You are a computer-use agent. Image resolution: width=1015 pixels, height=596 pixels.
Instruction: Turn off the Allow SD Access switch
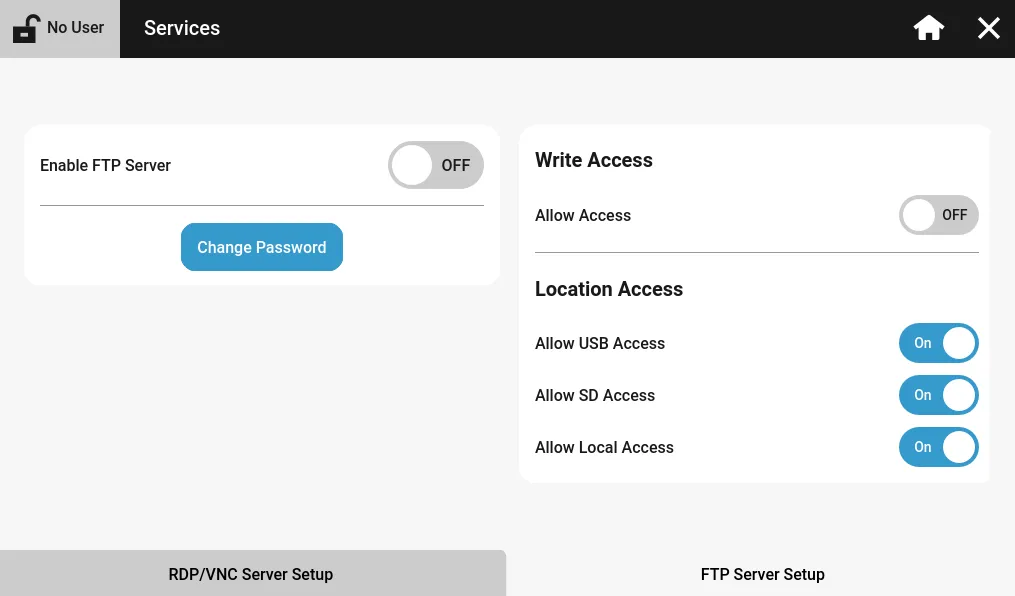[938, 395]
